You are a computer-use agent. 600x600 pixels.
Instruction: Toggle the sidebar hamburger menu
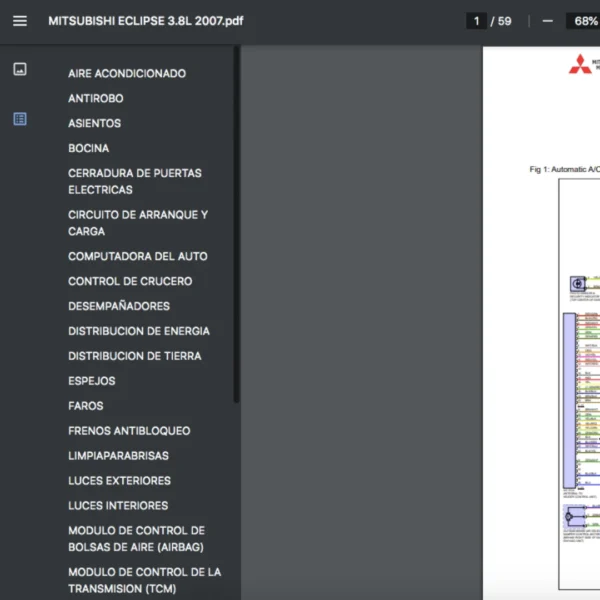coord(20,21)
